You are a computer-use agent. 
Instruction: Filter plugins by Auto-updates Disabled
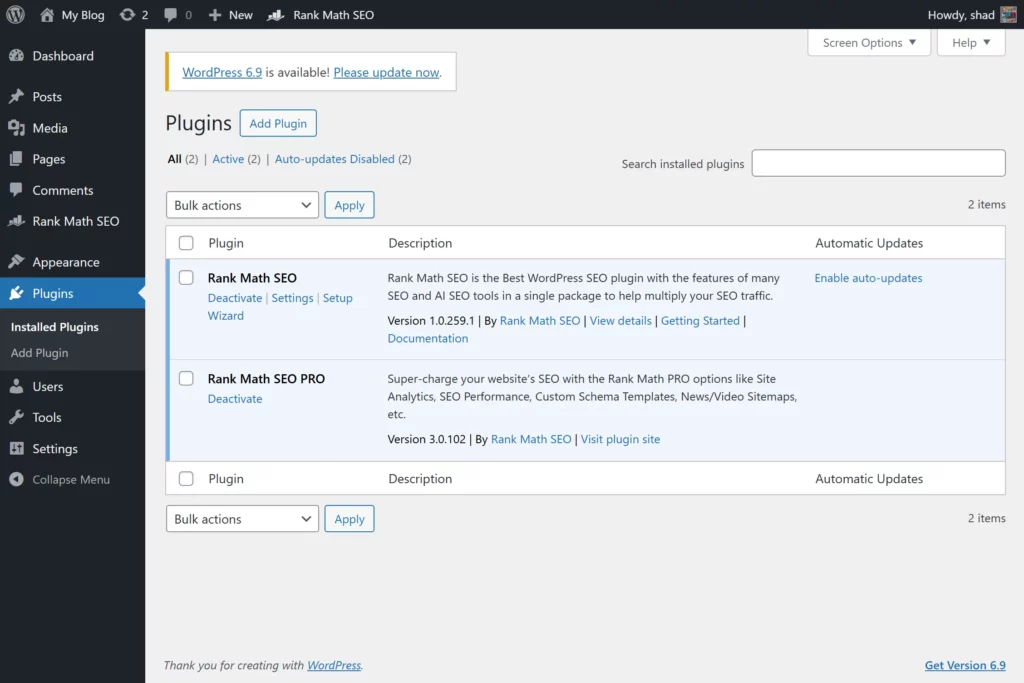(334, 159)
